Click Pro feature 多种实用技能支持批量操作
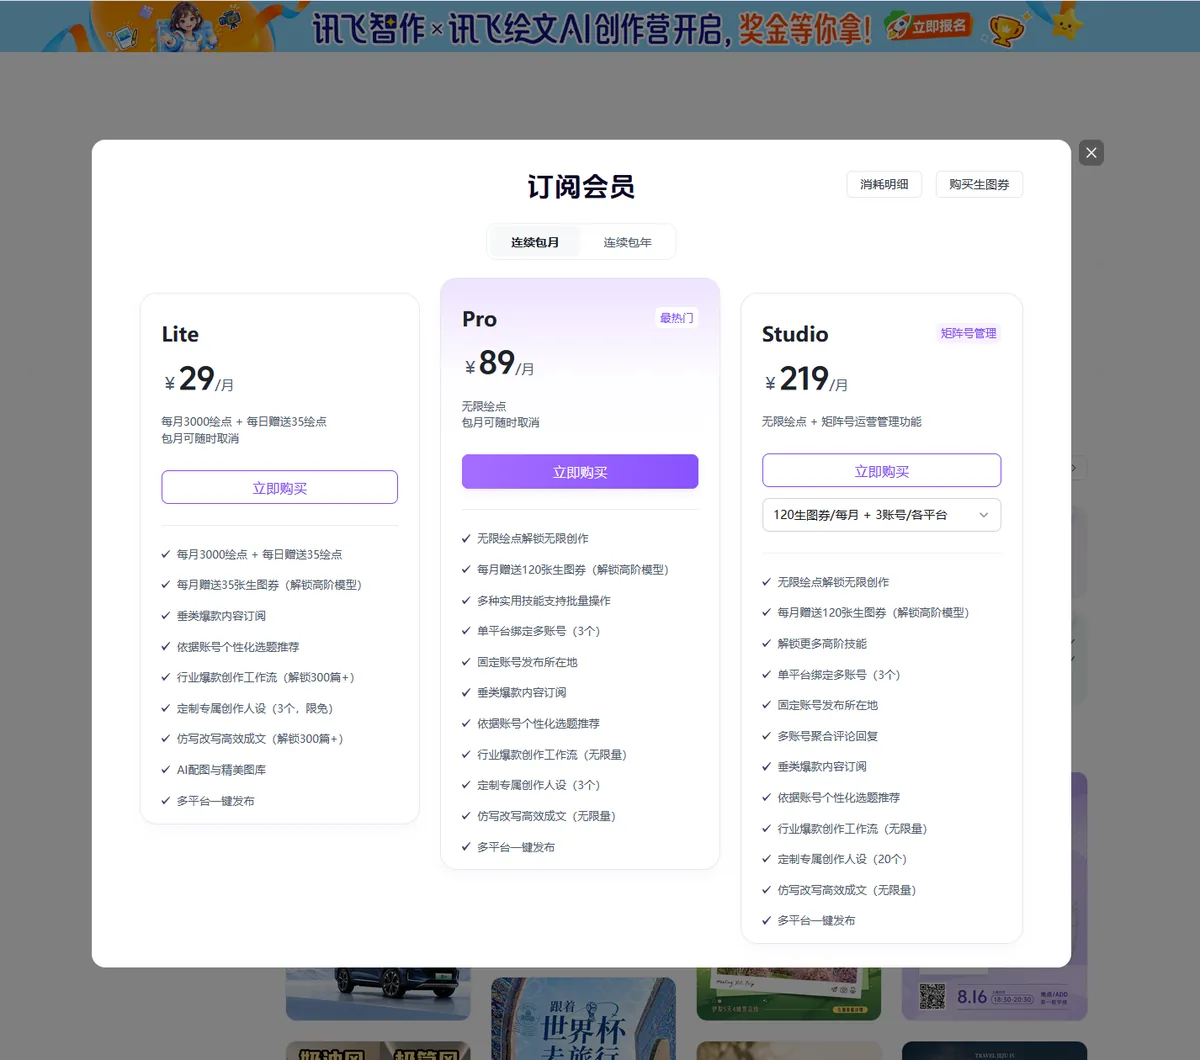This screenshot has height=1060, width=1200. tap(536, 601)
